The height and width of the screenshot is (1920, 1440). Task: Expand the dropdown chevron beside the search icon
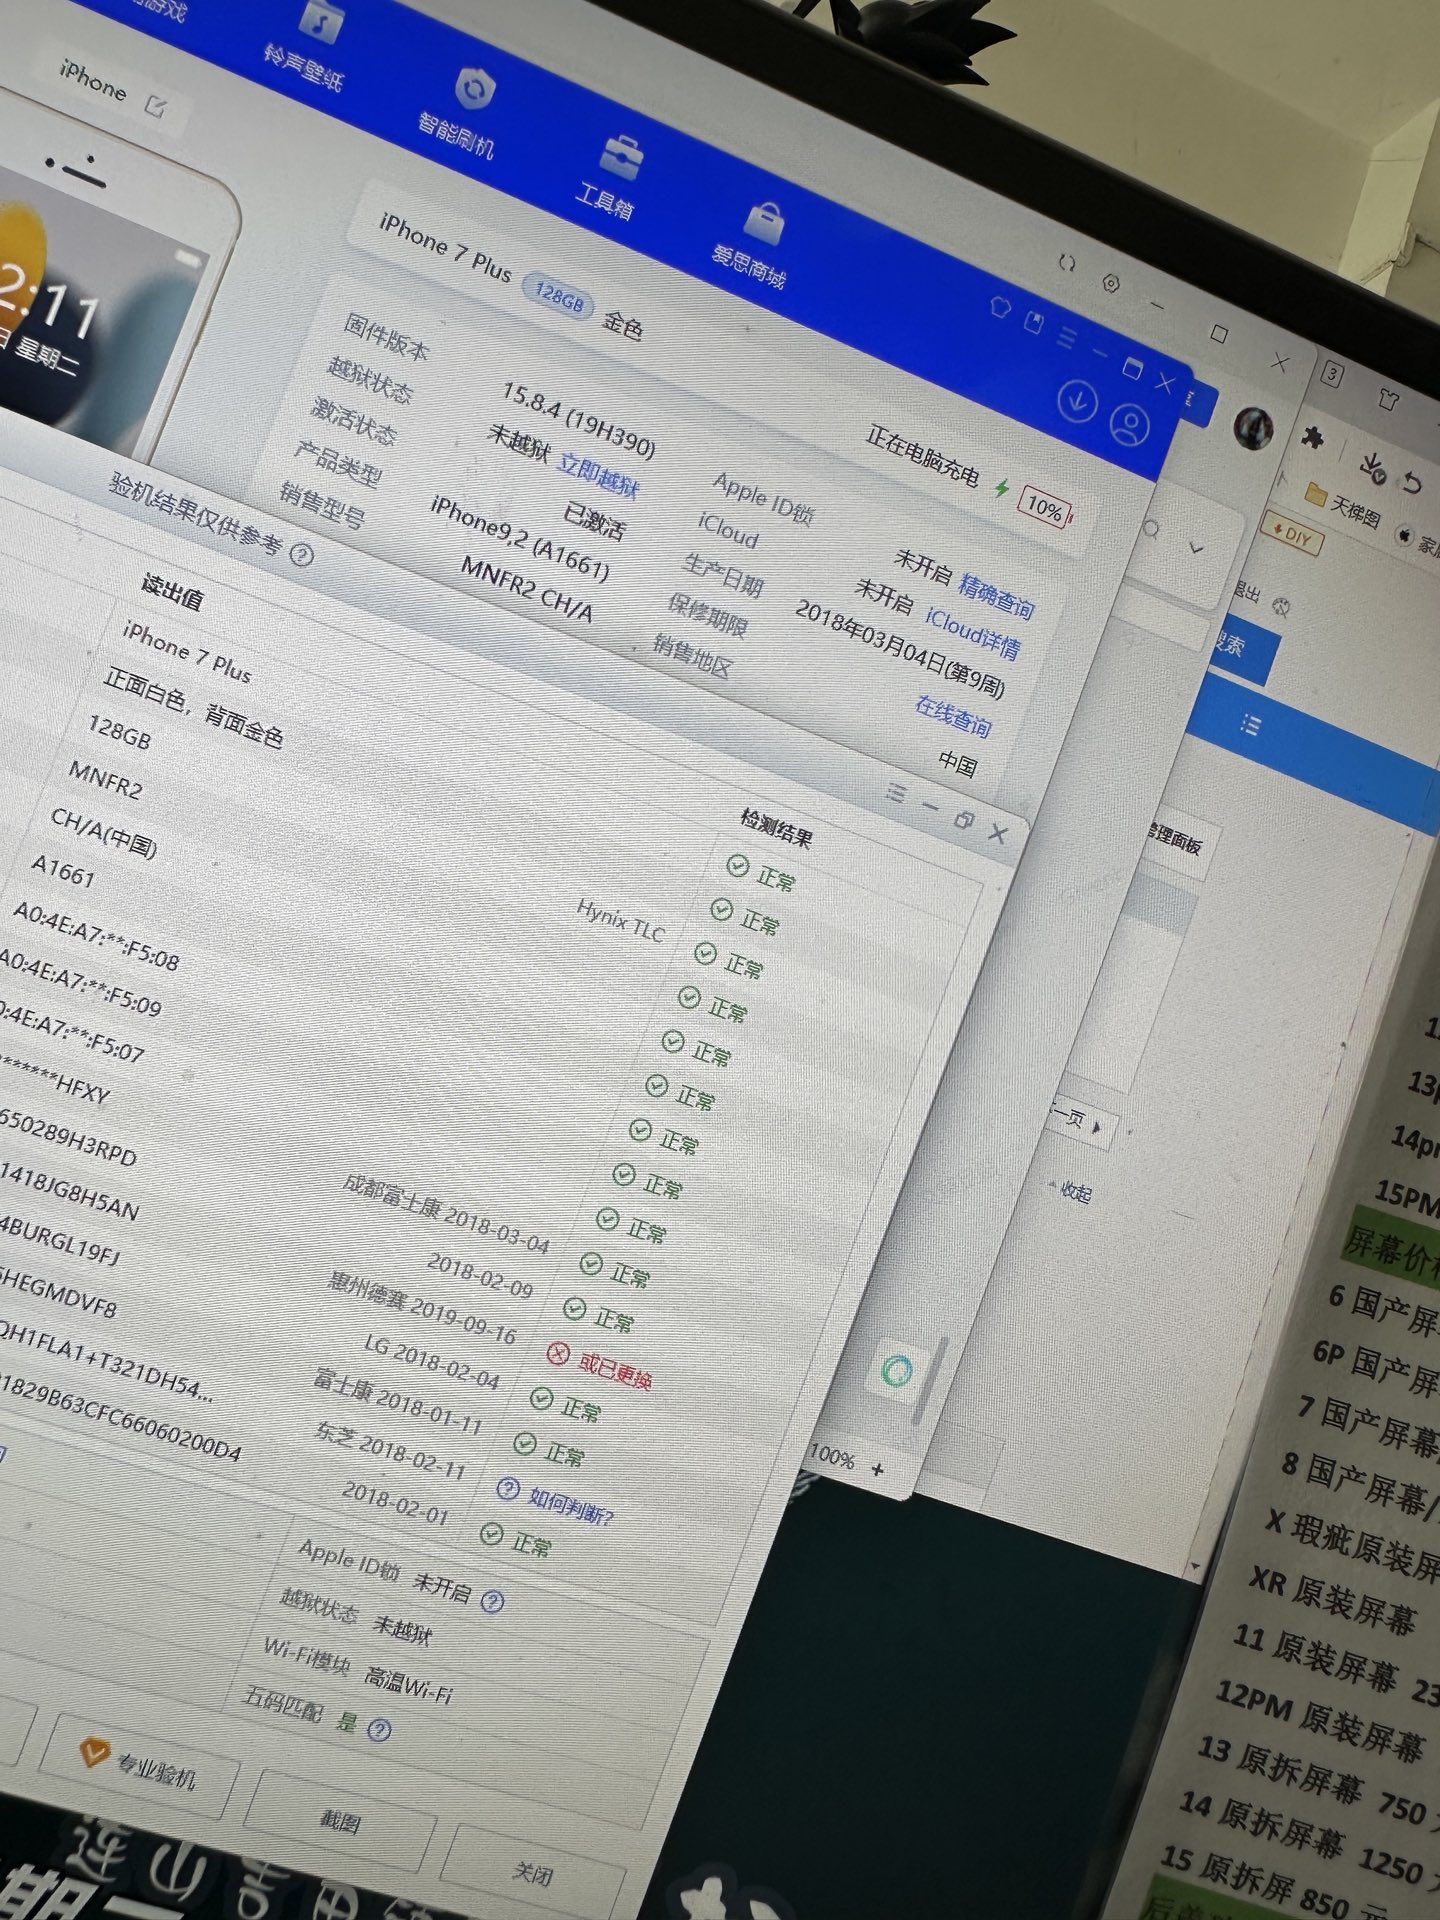[1197, 548]
